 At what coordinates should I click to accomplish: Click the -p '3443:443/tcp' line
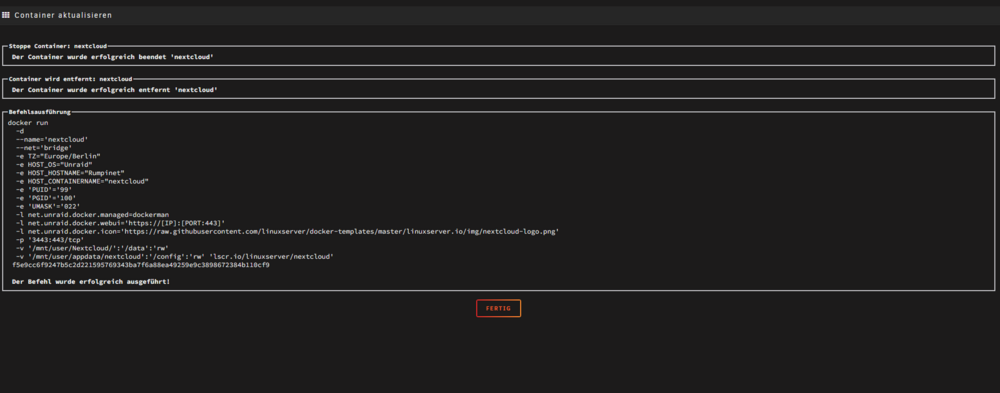coord(50,240)
